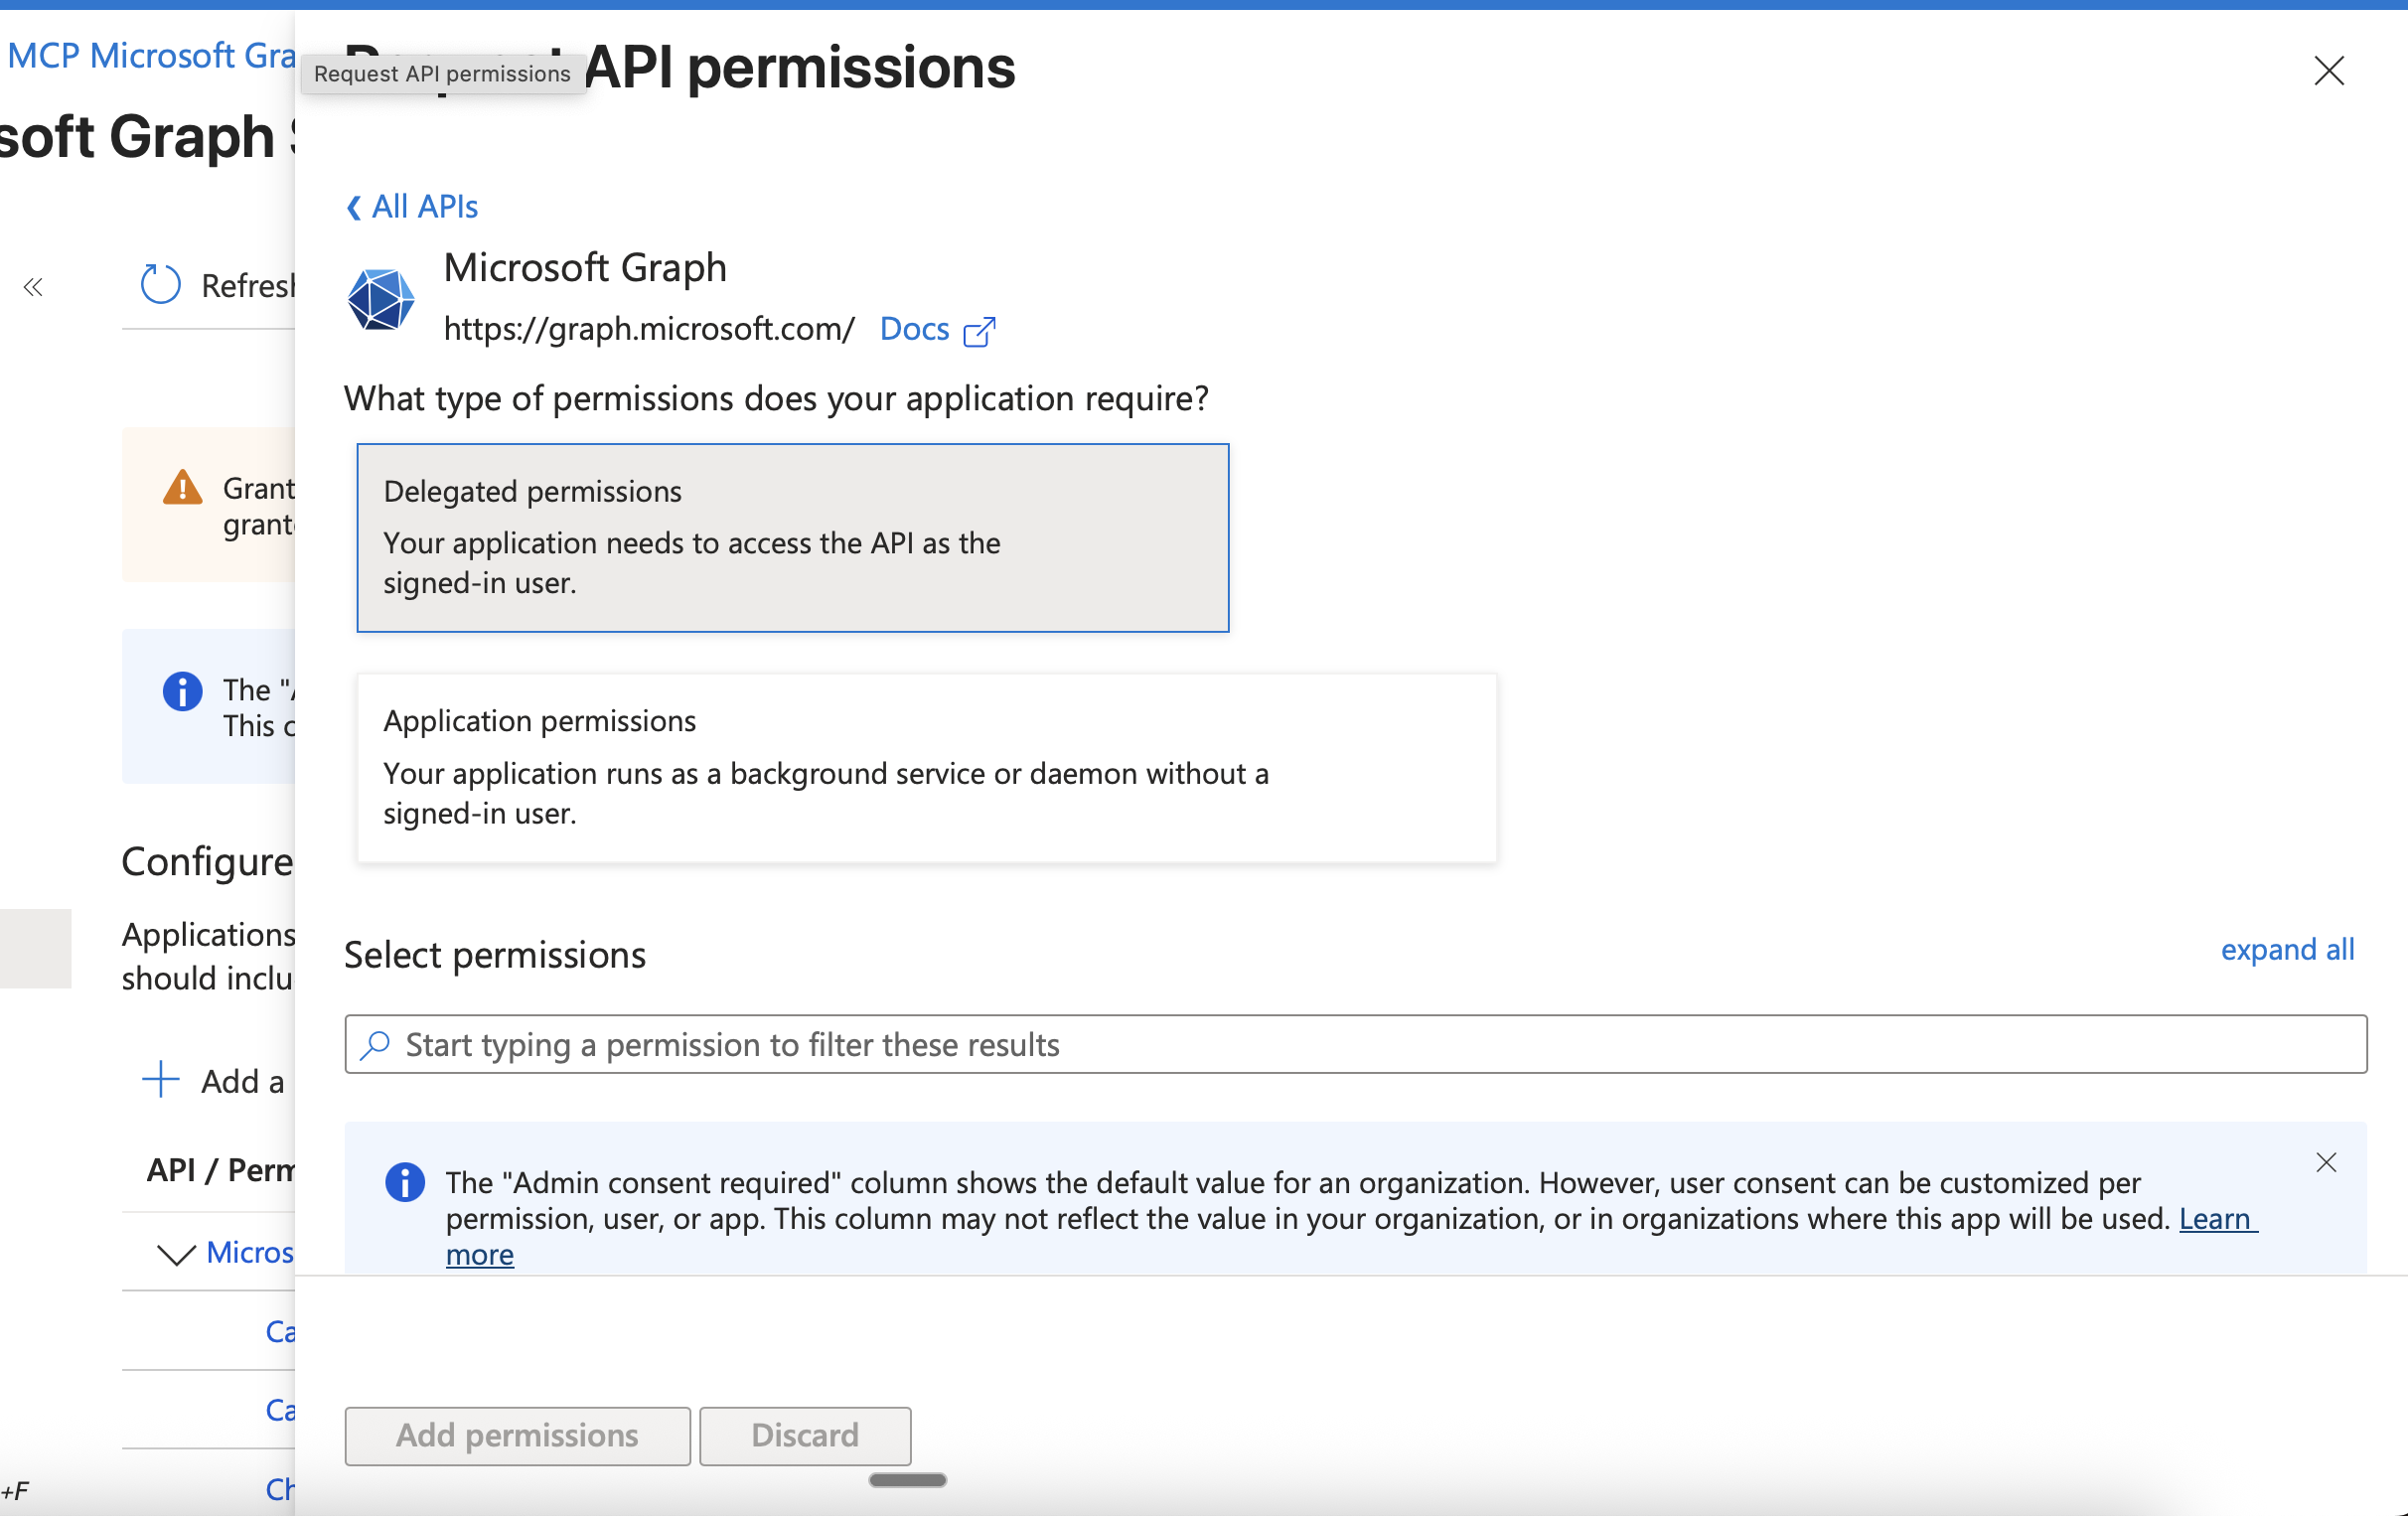Viewport: 2408px width, 1516px height.
Task: Open the MCP Microsoft Graph breadcrumb
Action: (x=150, y=55)
